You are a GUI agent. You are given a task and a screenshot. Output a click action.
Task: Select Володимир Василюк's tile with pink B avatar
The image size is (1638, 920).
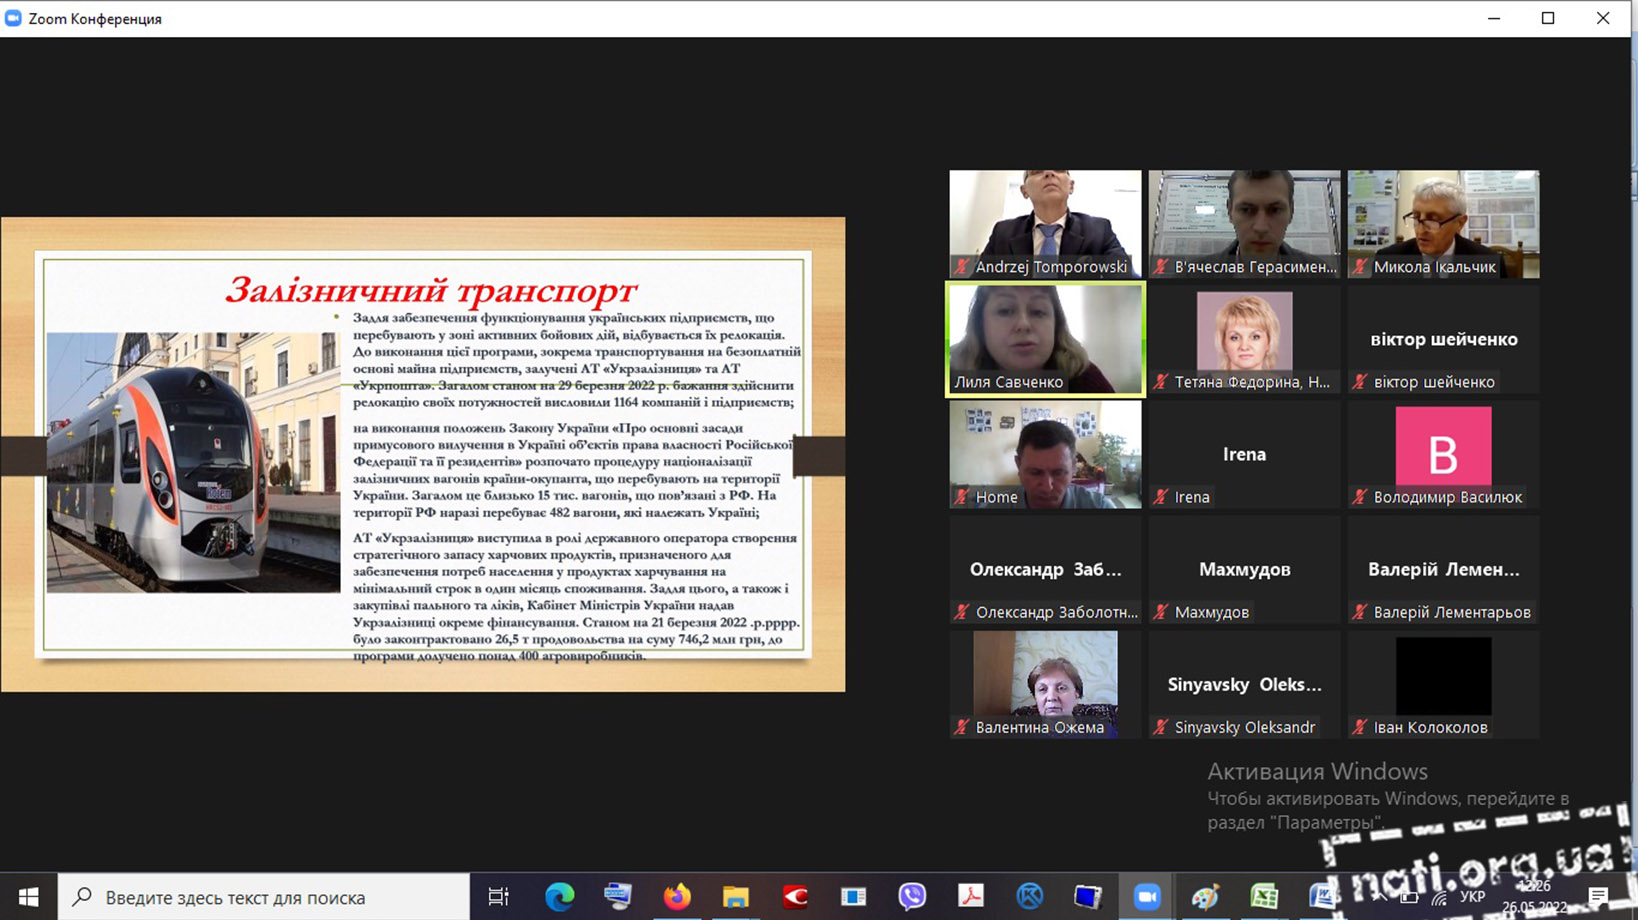tap(1443, 454)
